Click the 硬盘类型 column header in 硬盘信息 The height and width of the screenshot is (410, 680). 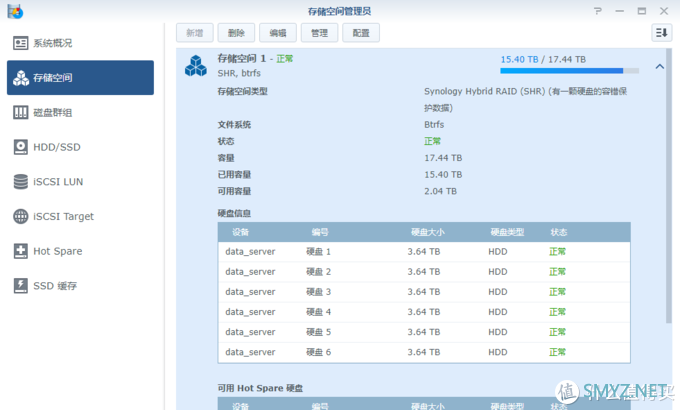pyautogui.click(x=507, y=232)
